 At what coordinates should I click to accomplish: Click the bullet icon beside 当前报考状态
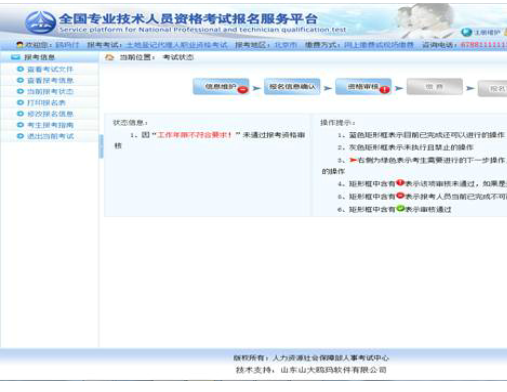[20, 91]
